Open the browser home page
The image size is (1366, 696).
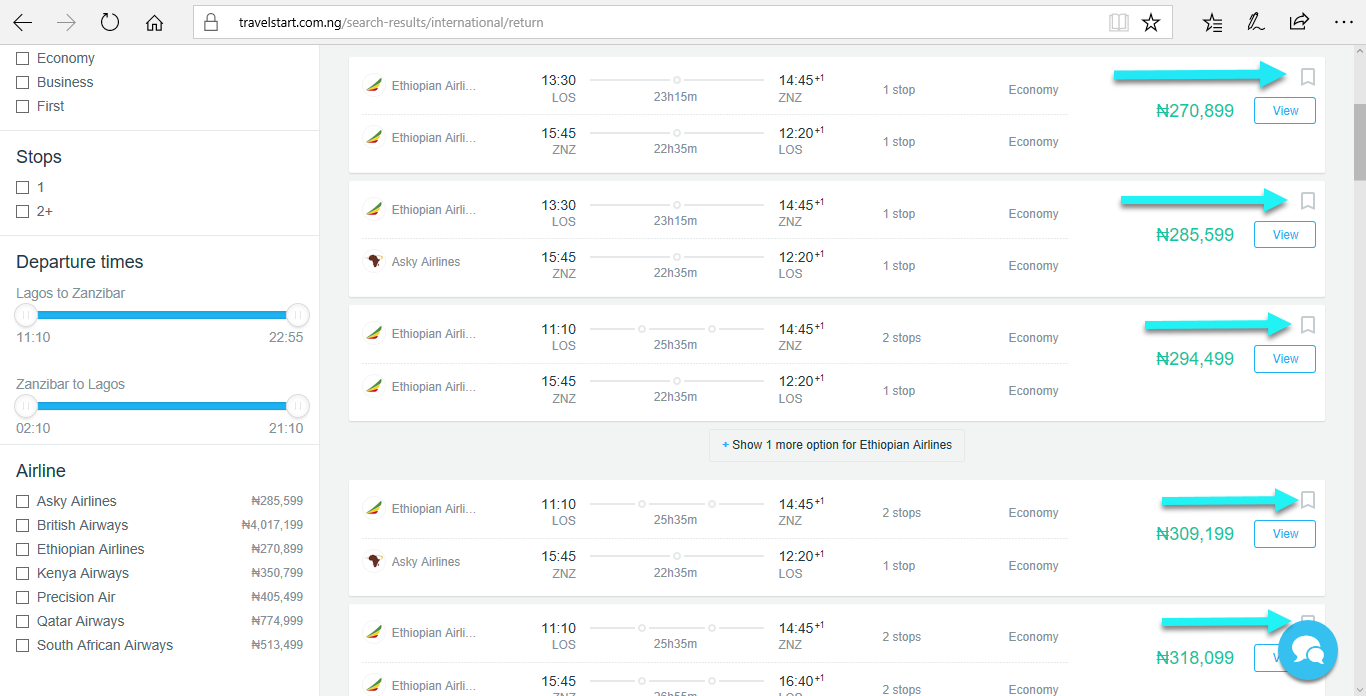pyautogui.click(x=154, y=22)
